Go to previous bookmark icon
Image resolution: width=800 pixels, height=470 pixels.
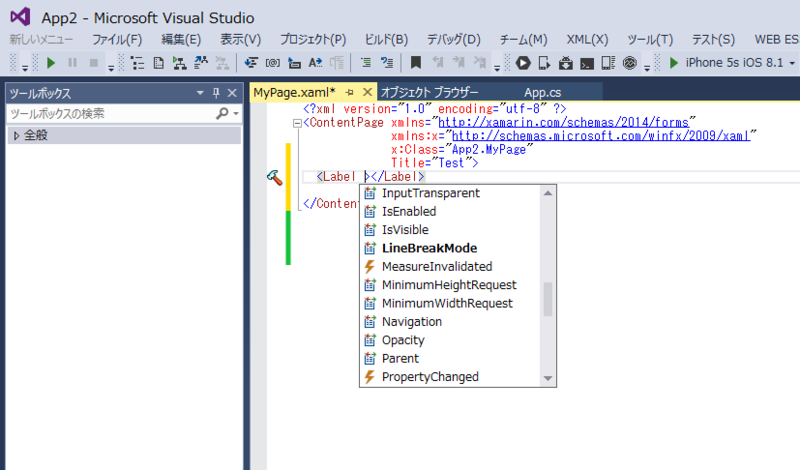(437, 63)
